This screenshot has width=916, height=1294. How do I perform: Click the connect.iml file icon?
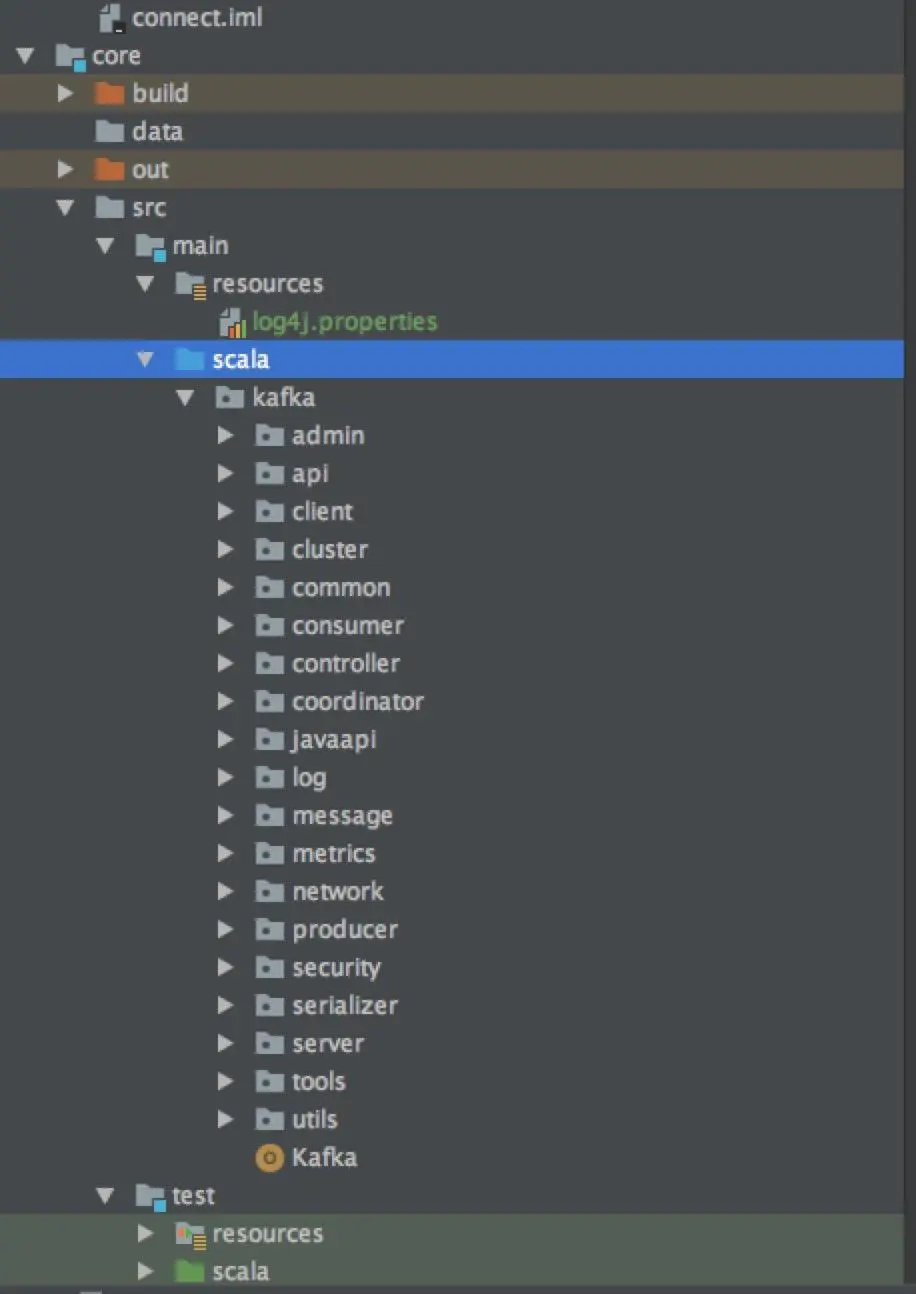pyautogui.click(x=111, y=17)
